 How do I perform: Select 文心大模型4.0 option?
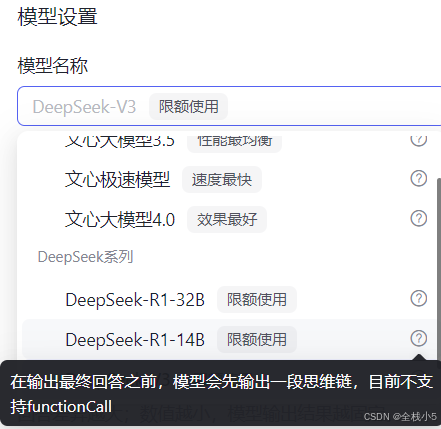[229, 219]
